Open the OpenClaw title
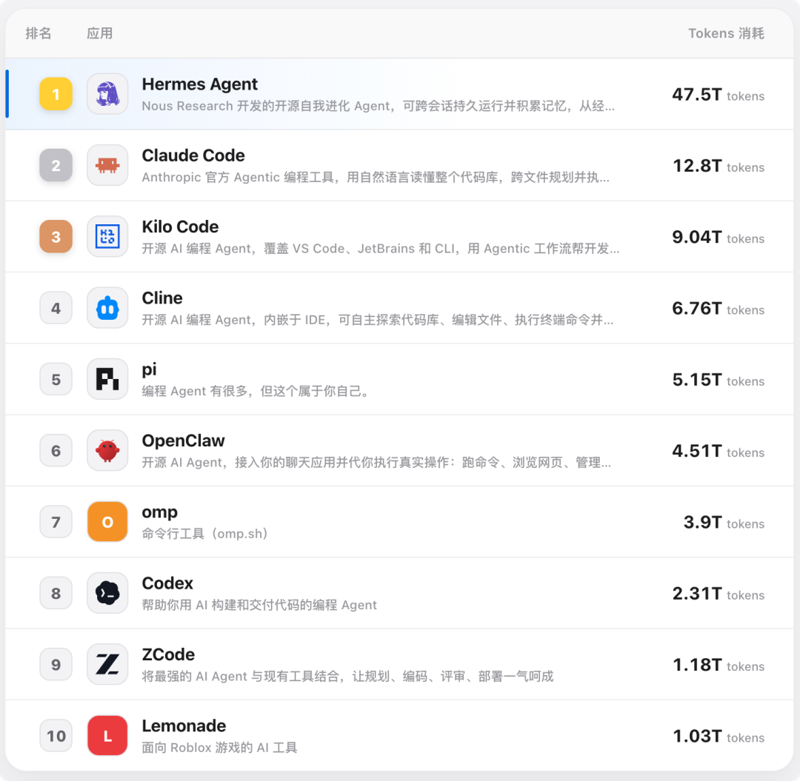 click(183, 440)
